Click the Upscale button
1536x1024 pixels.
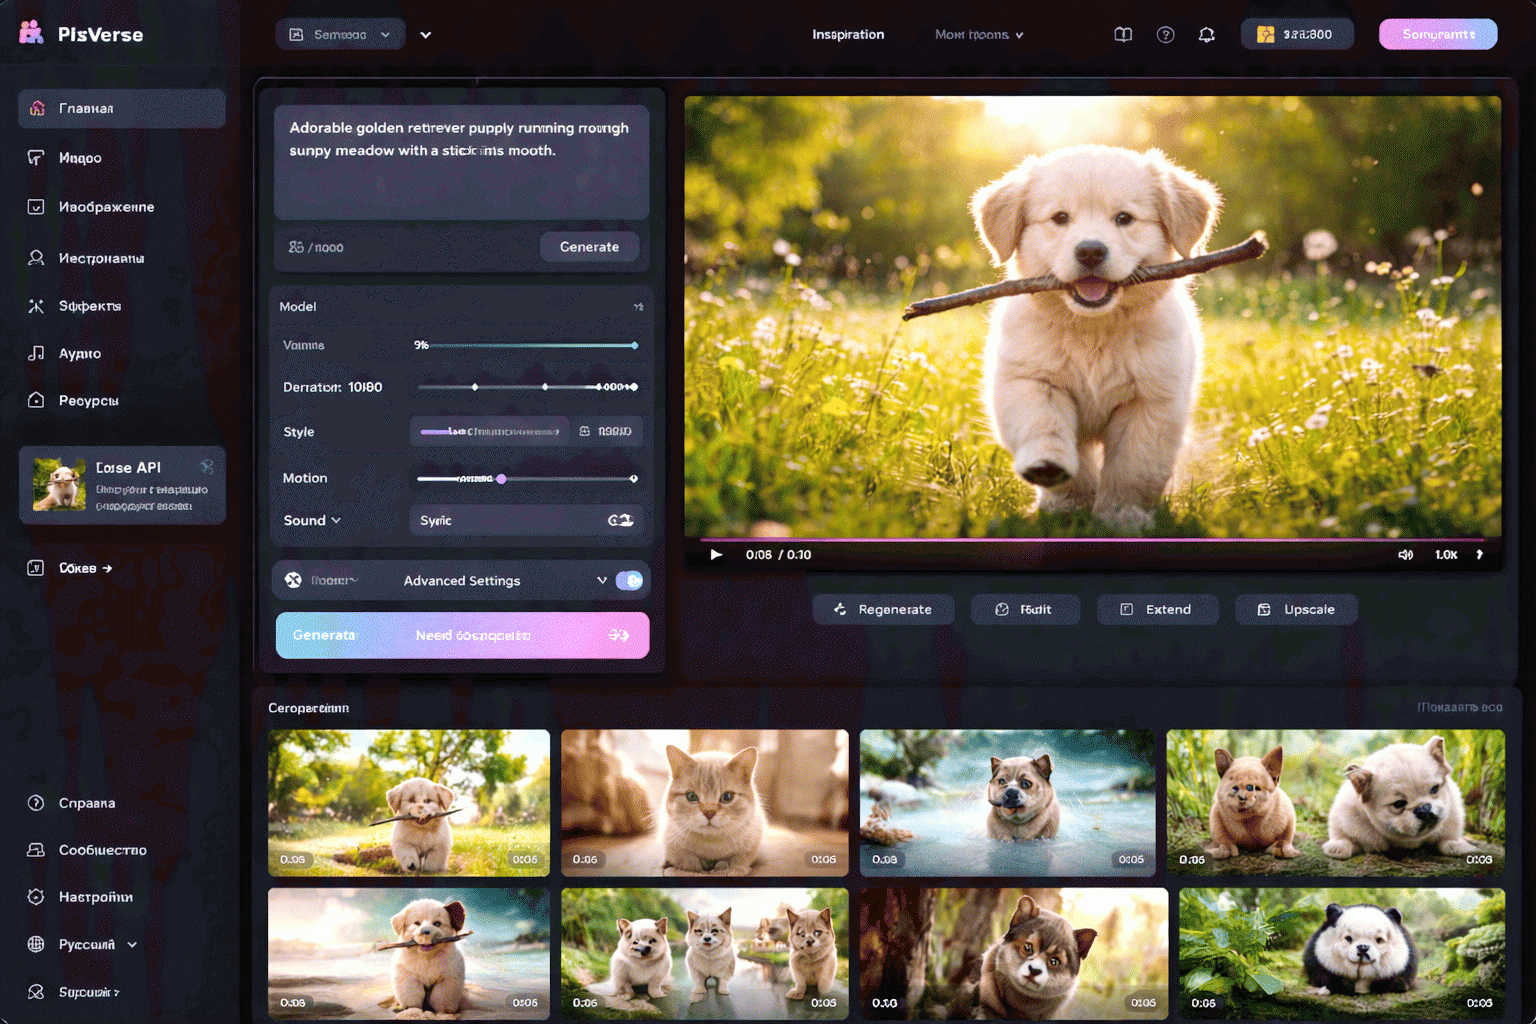click(x=1296, y=609)
